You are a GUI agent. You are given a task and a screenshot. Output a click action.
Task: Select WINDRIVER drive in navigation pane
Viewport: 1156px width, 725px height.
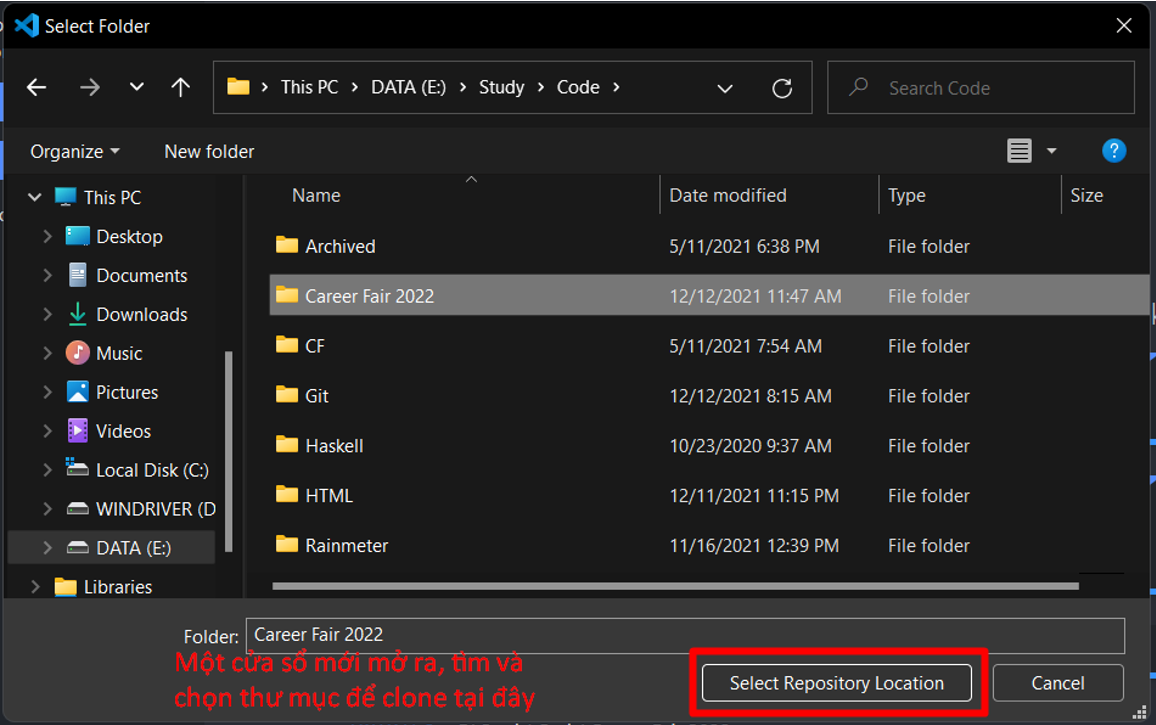tap(156, 509)
